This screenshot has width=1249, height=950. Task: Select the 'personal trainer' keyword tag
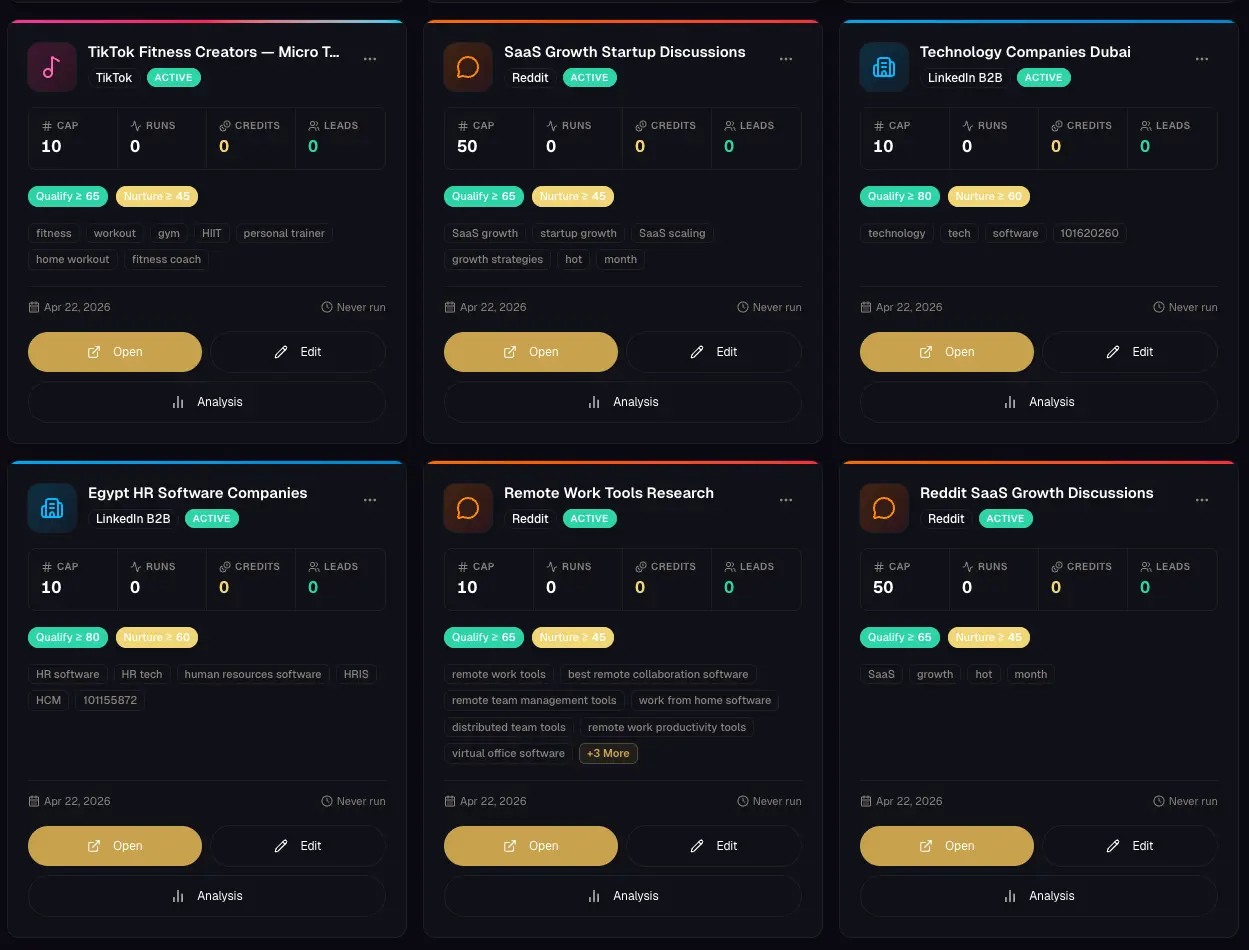click(x=284, y=233)
